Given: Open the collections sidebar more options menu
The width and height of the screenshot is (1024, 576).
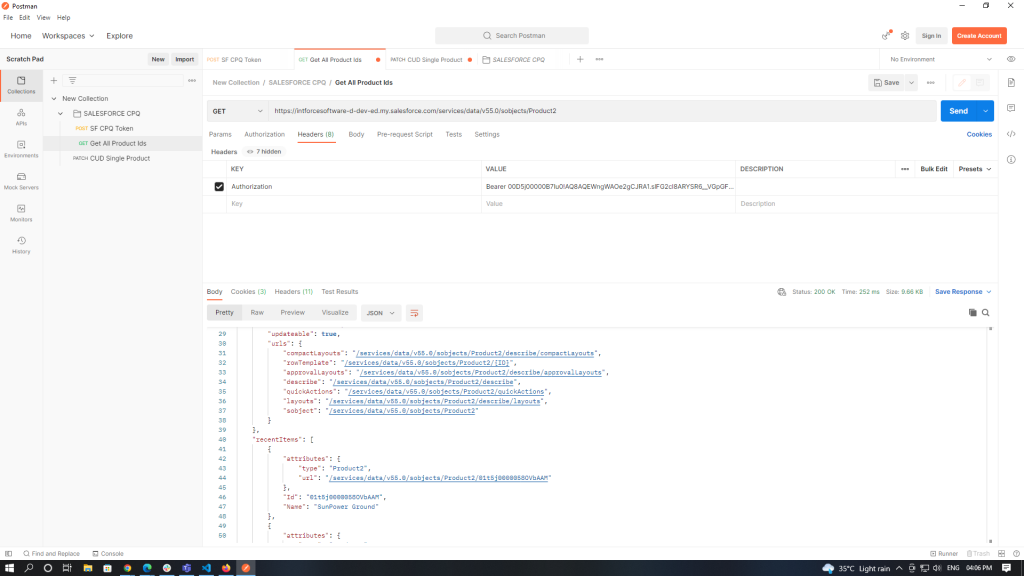Looking at the screenshot, I should click(x=192, y=80).
